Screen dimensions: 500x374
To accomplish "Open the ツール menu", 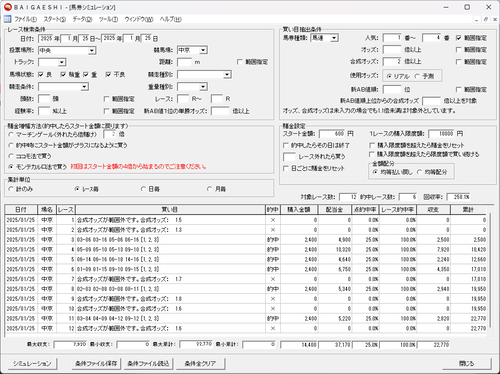I will (x=108, y=19).
